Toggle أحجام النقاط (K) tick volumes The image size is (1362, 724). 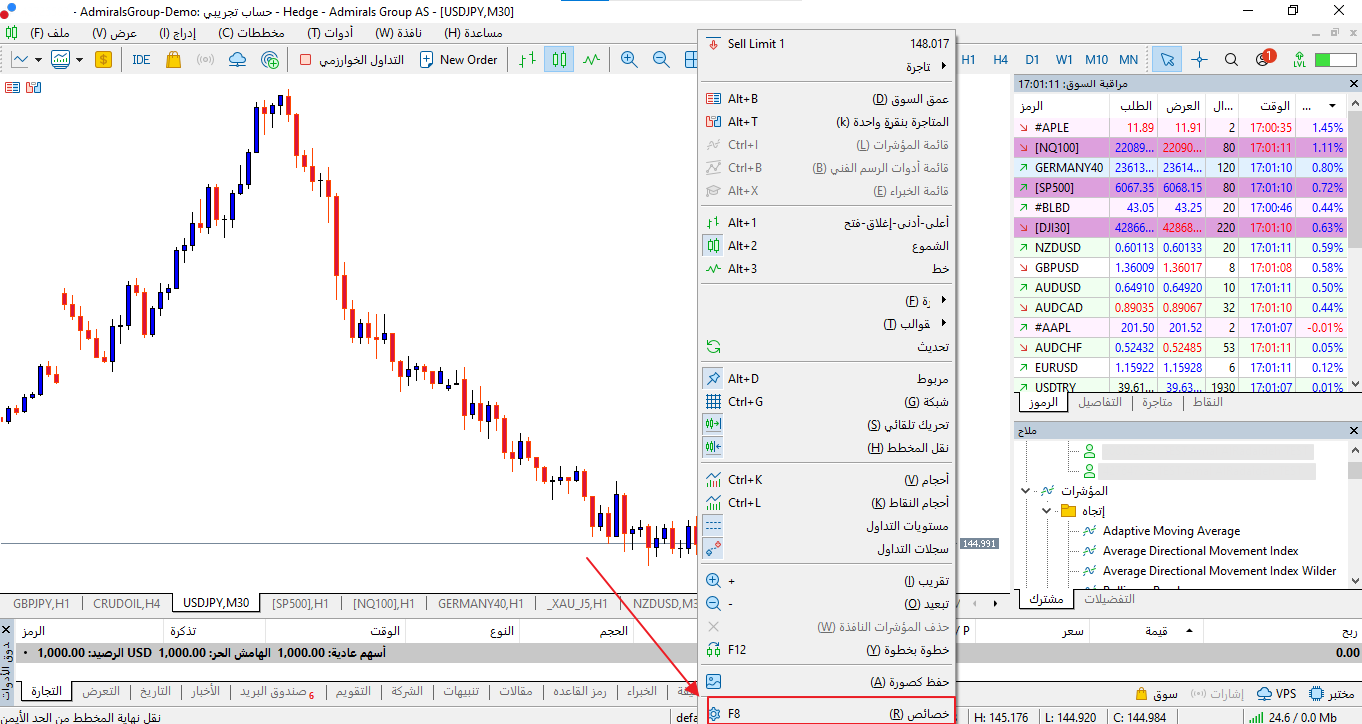coord(828,503)
